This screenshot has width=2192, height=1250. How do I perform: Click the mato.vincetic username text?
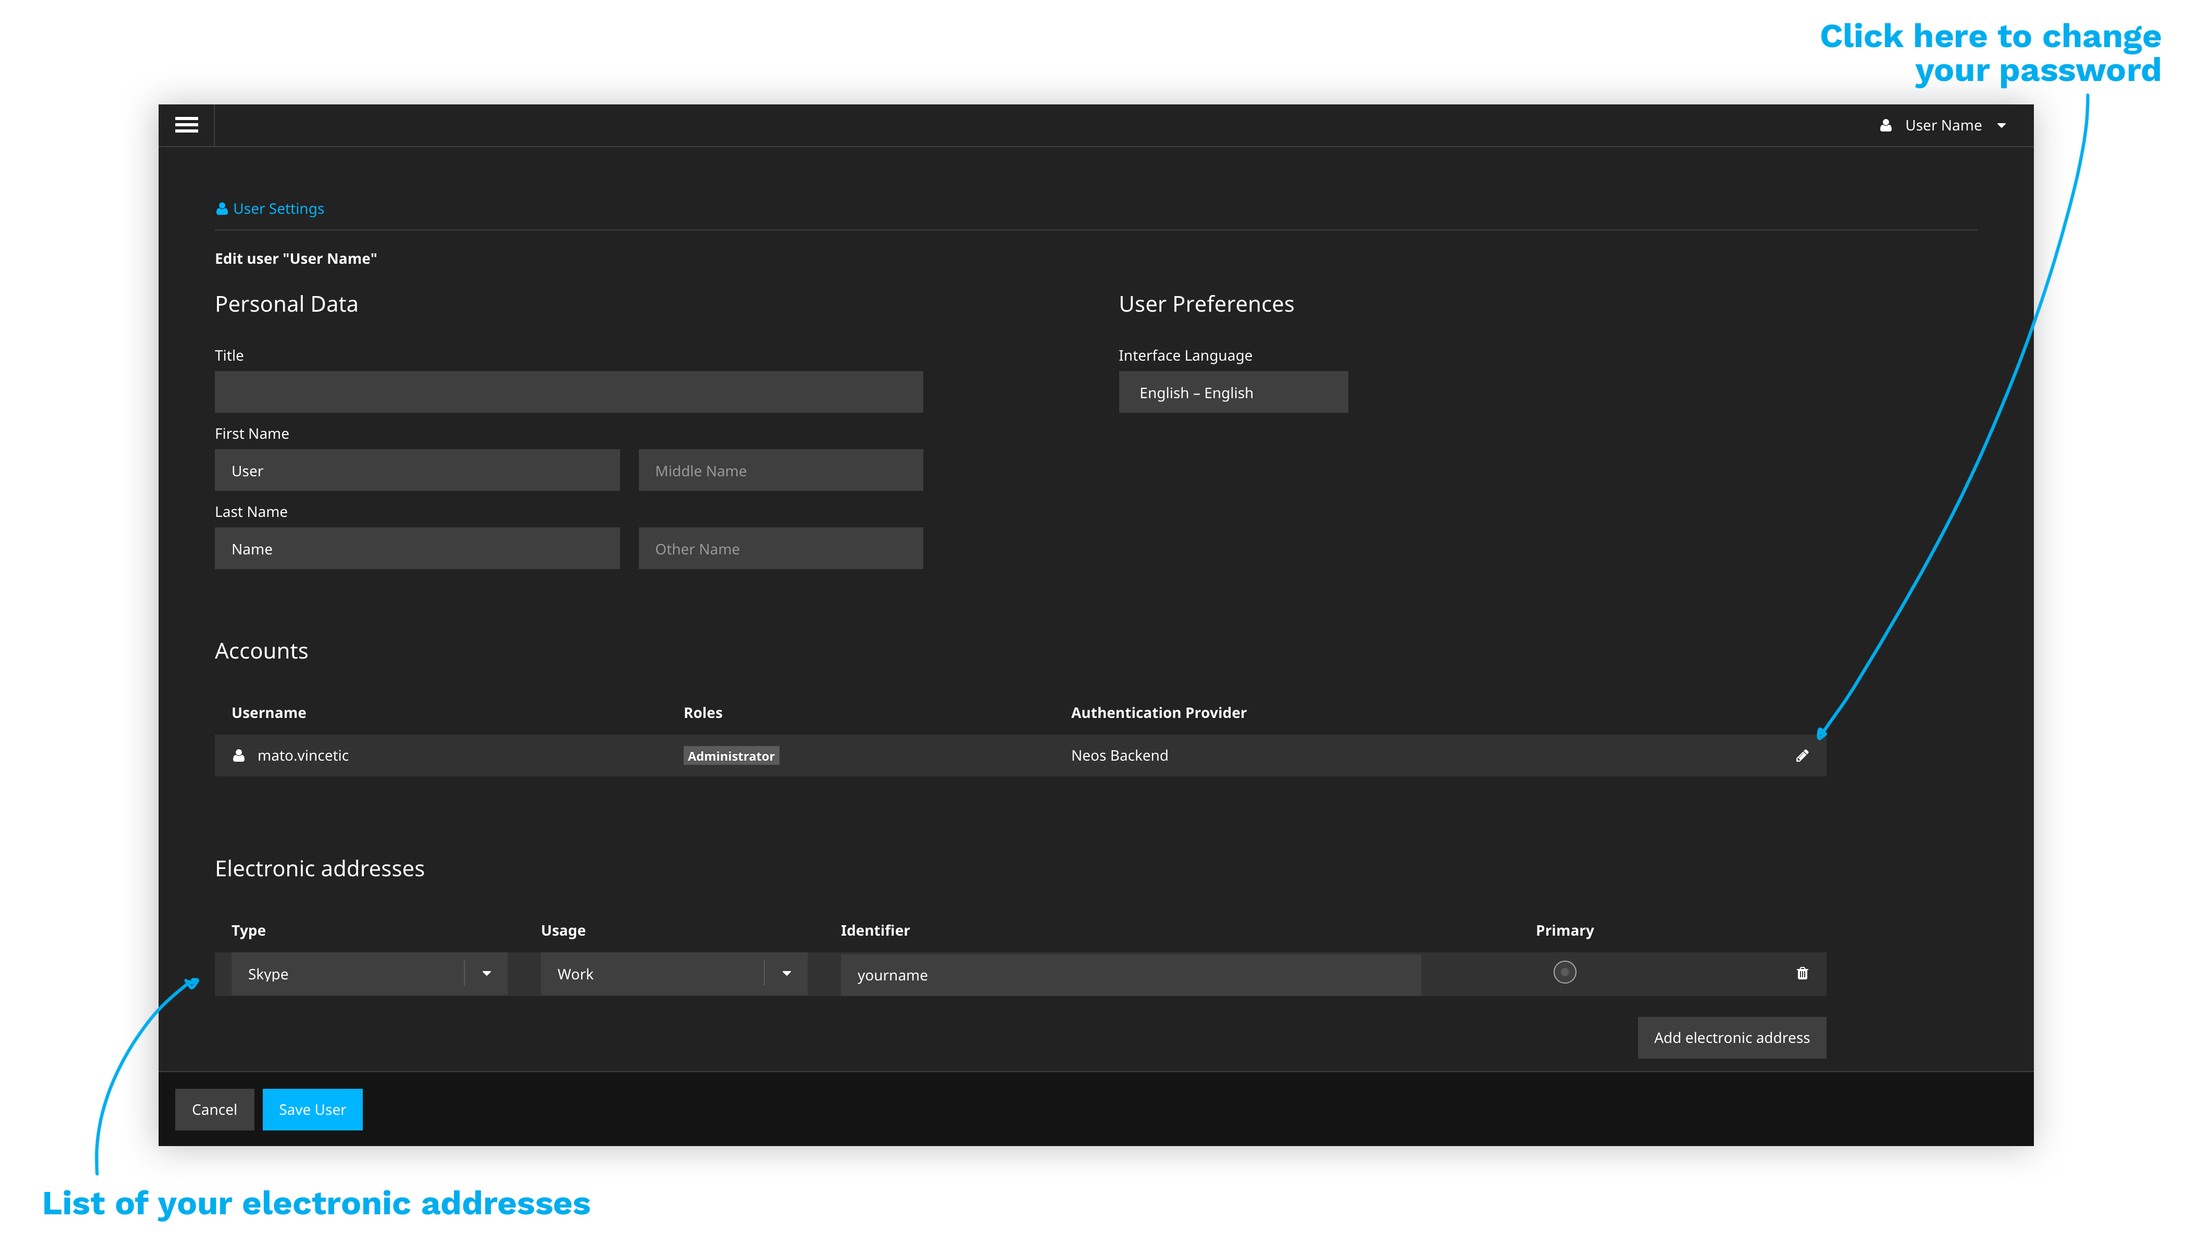coord(303,755)
